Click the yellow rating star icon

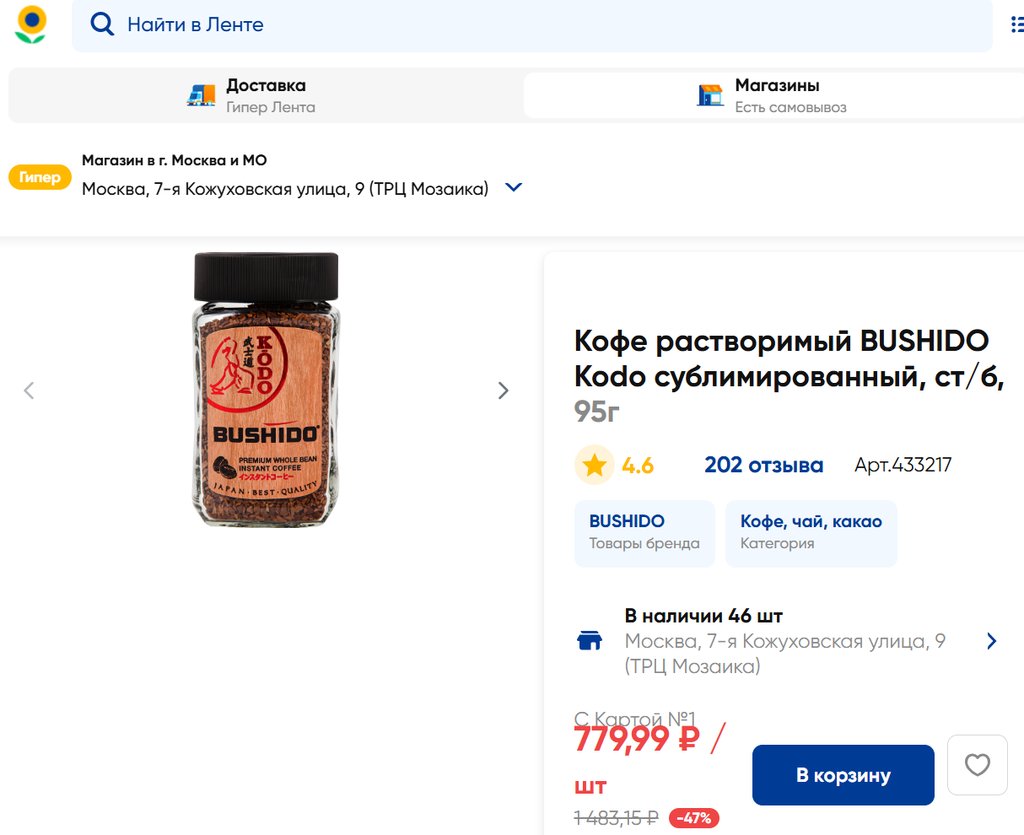tap(594, 465)
